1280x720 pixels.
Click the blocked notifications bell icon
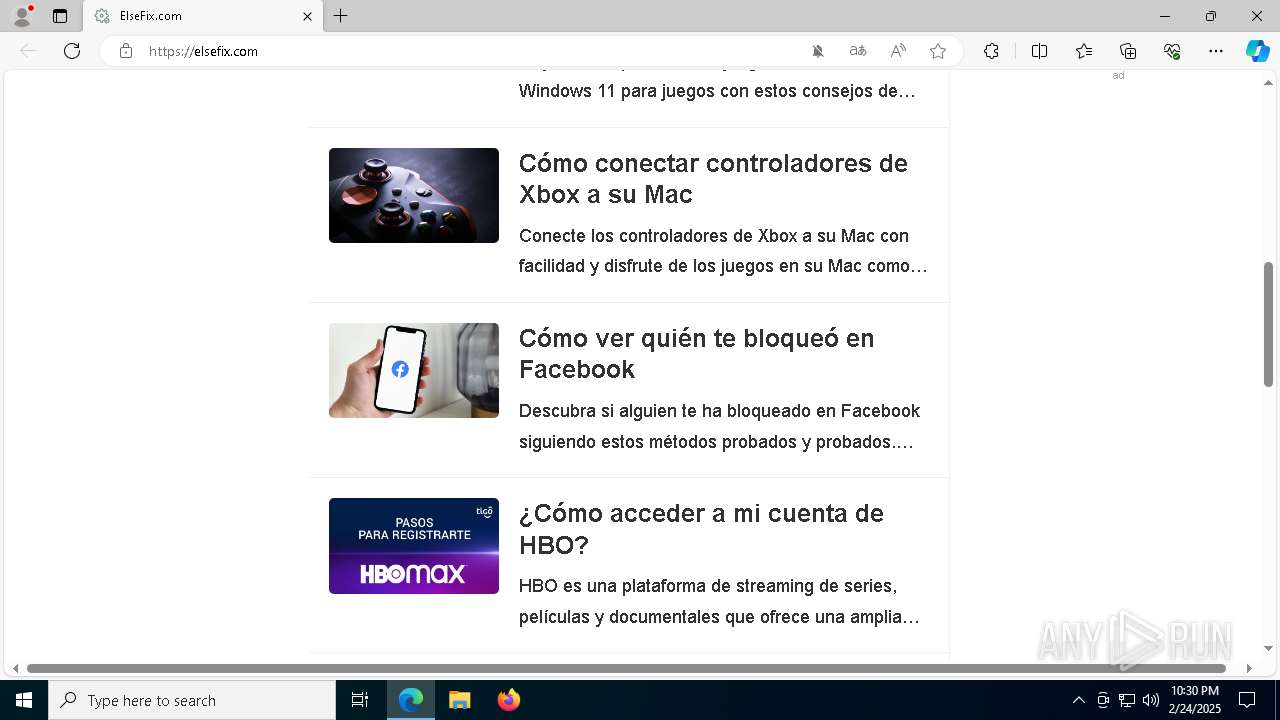point(818,51)
